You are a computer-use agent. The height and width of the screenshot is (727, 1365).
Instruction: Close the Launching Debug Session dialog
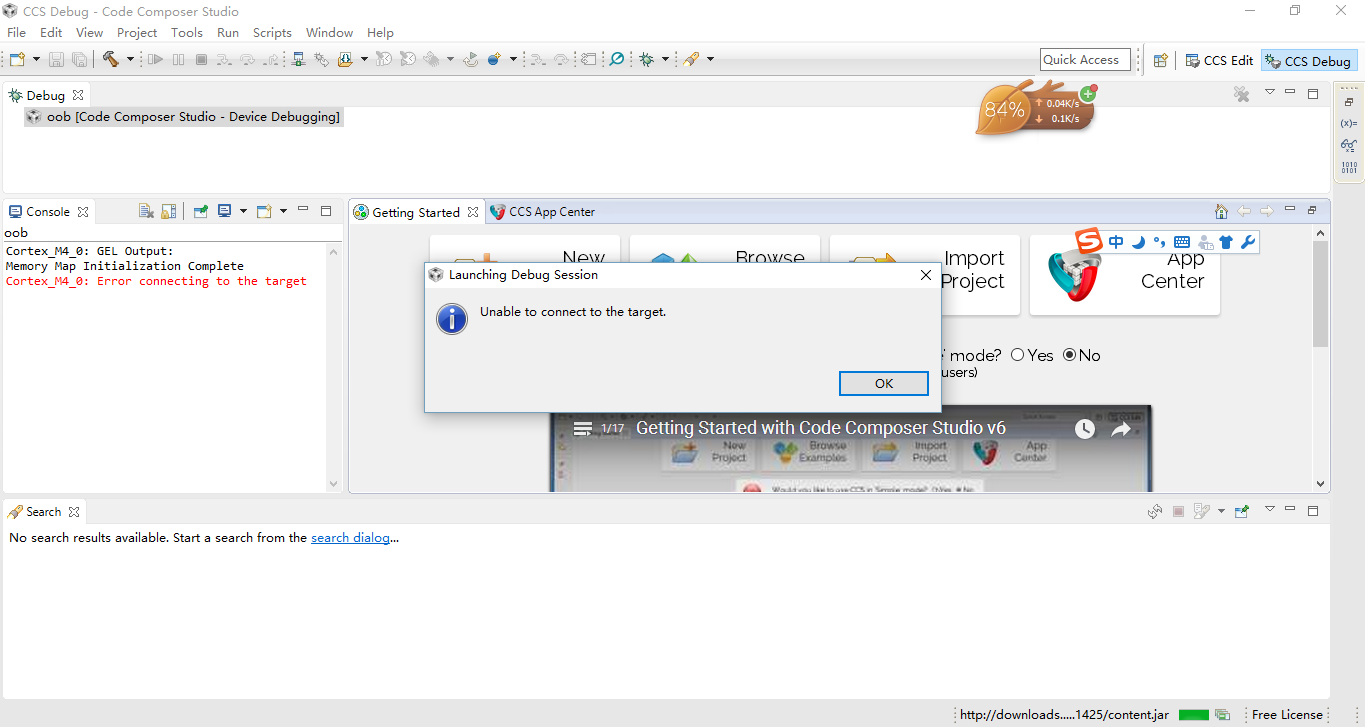click(x=926, y=275)
